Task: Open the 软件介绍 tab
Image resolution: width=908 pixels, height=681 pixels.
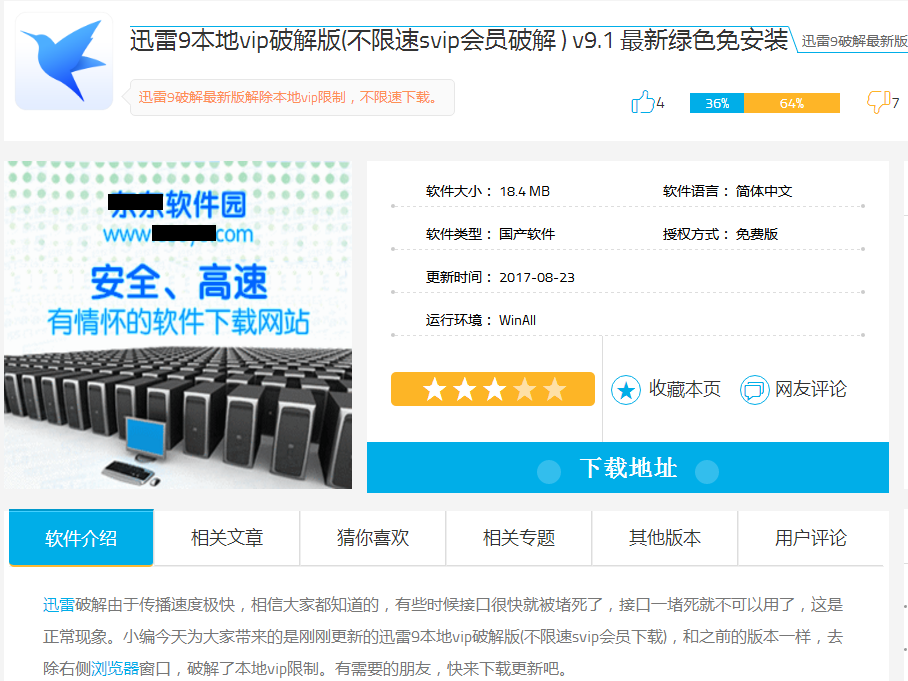Action: pyautogui.click(x=81, y=538)
